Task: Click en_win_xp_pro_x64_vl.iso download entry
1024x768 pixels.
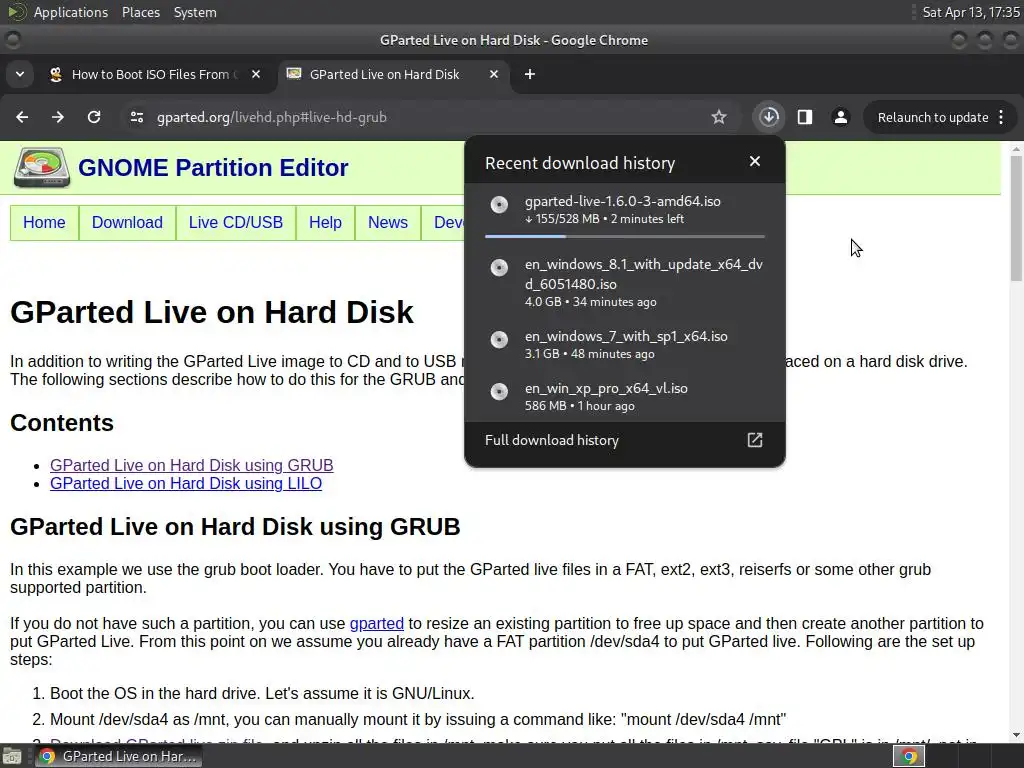Action: (624, 396)
